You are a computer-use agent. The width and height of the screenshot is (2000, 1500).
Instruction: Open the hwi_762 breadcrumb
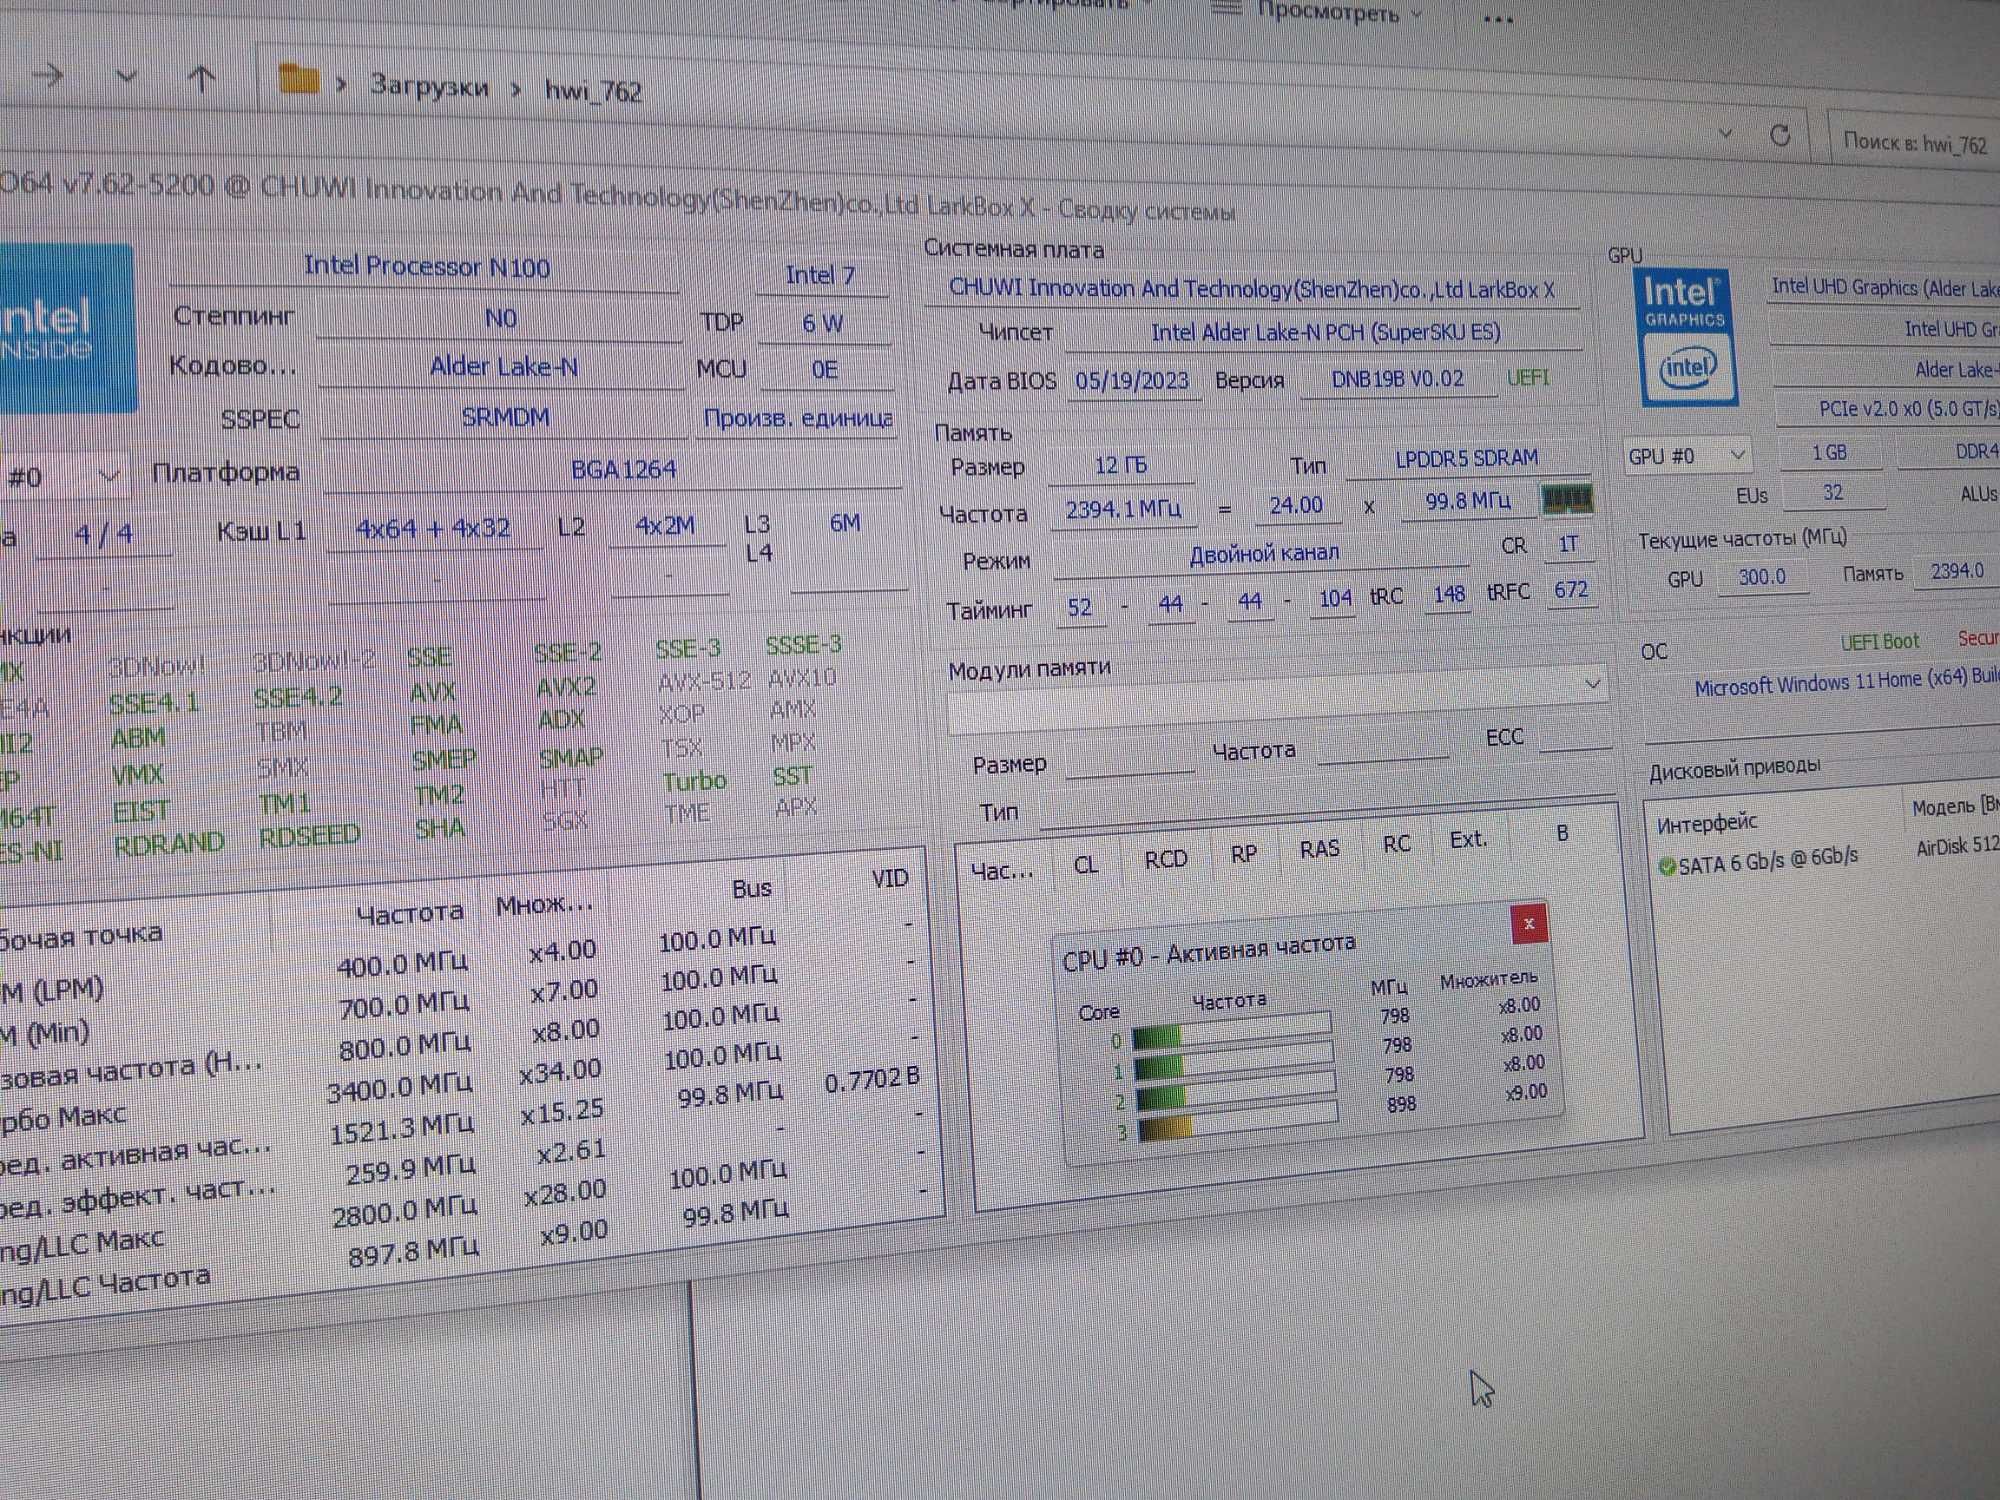593,92
